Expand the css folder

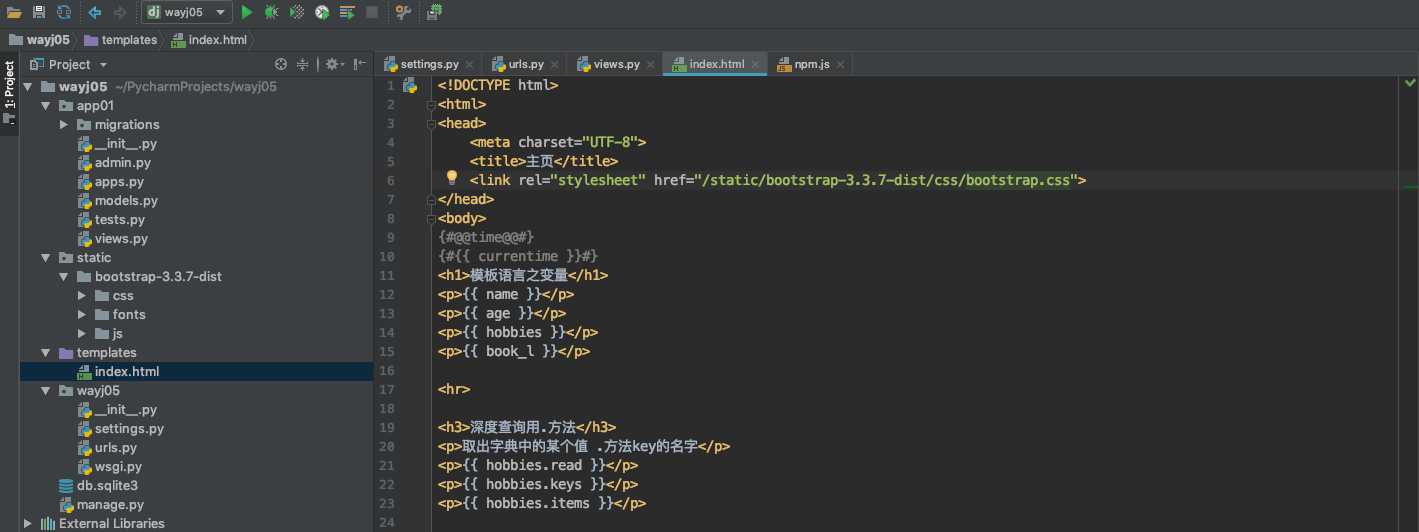[82, 296]
